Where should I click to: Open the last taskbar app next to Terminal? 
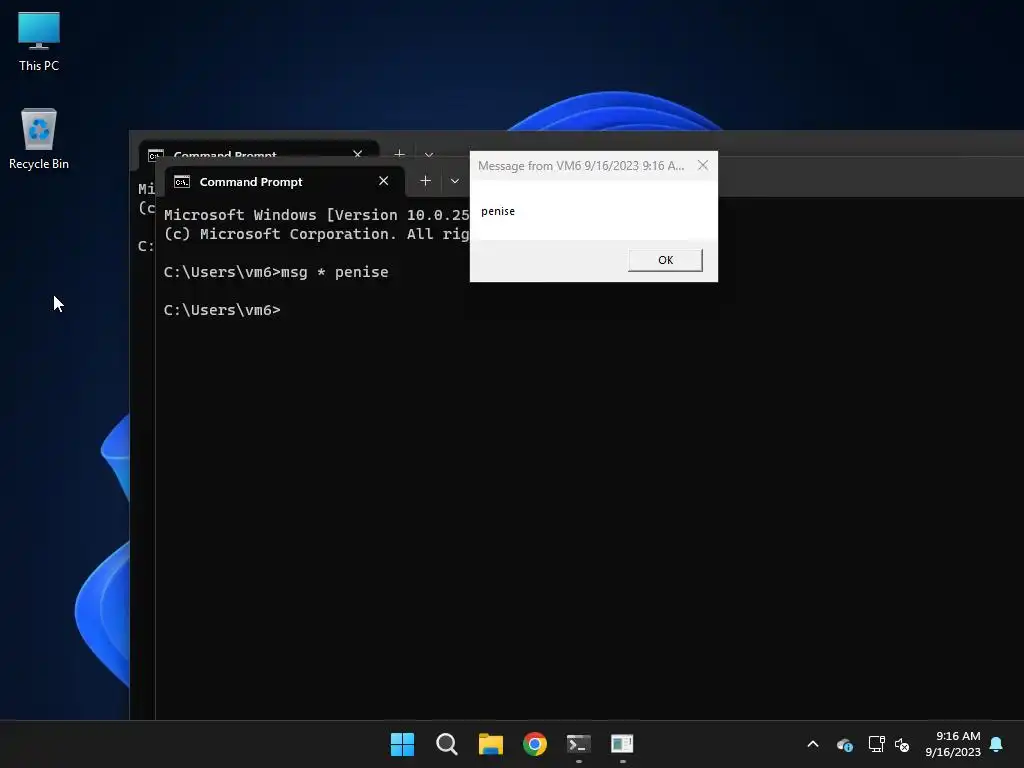(622, 744)
